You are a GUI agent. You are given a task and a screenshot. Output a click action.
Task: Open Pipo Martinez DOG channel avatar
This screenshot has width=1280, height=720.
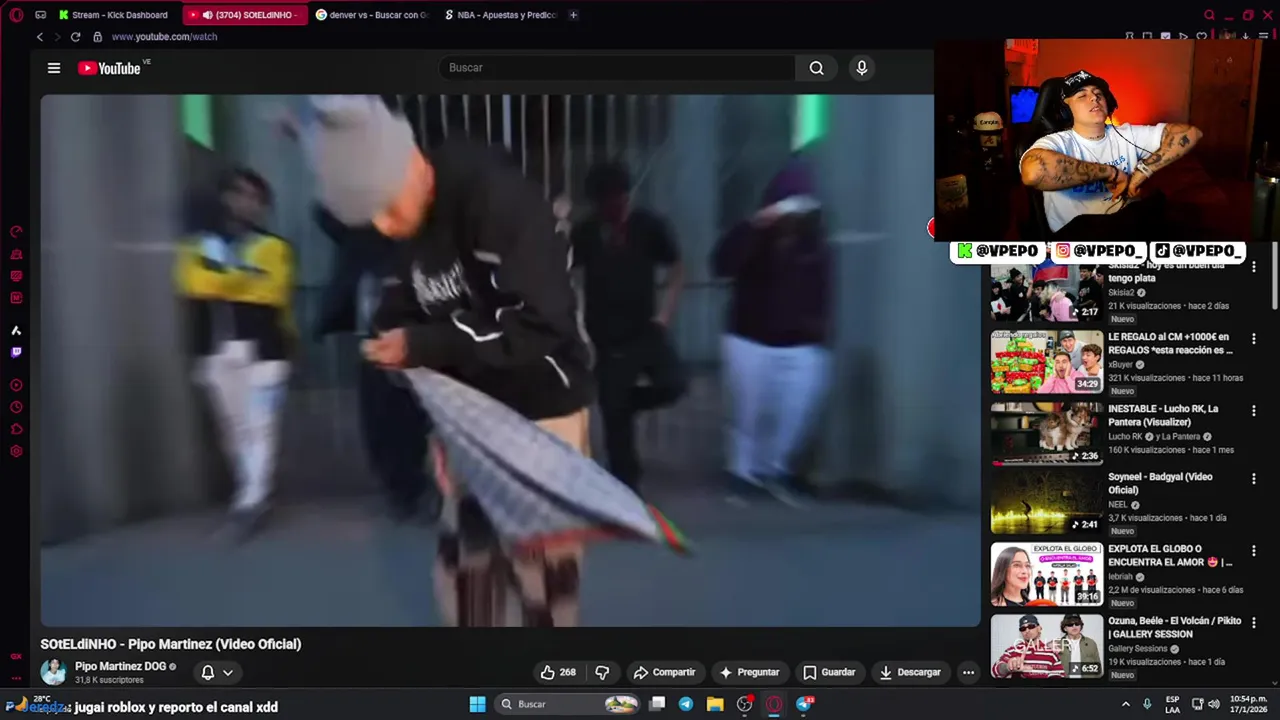54,672
